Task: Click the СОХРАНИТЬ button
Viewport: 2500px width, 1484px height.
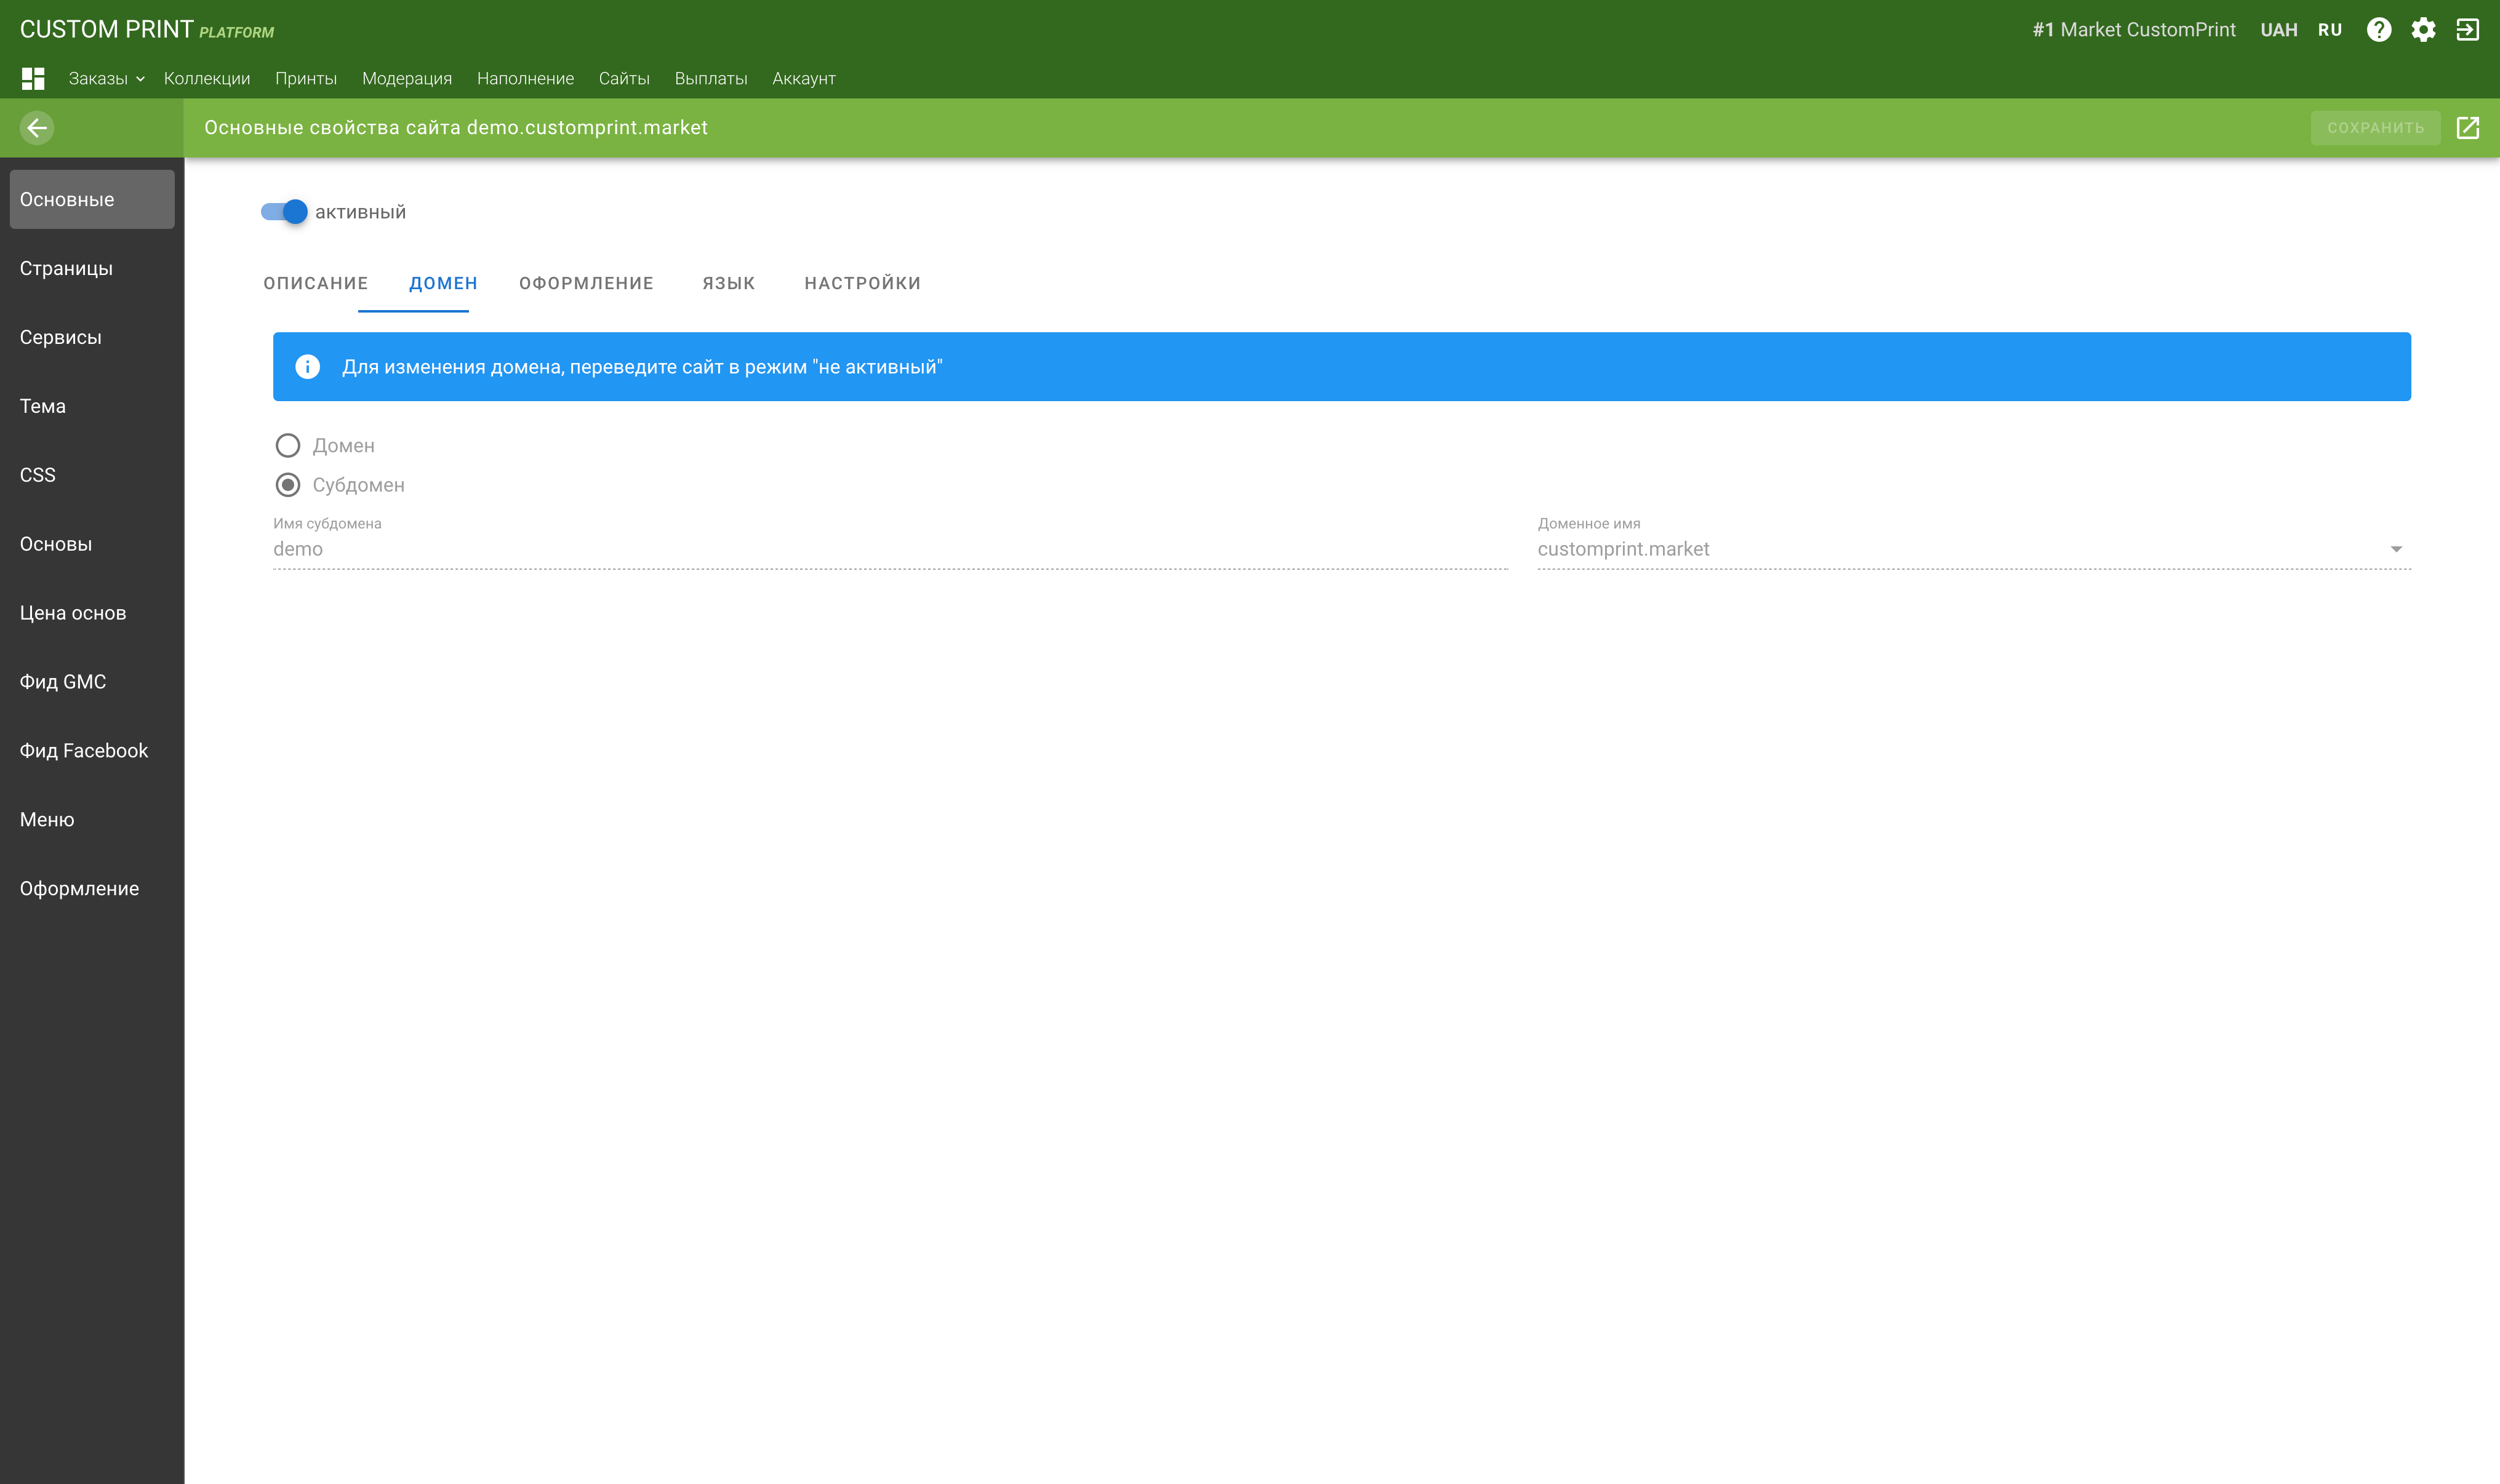Action: 2375,128
